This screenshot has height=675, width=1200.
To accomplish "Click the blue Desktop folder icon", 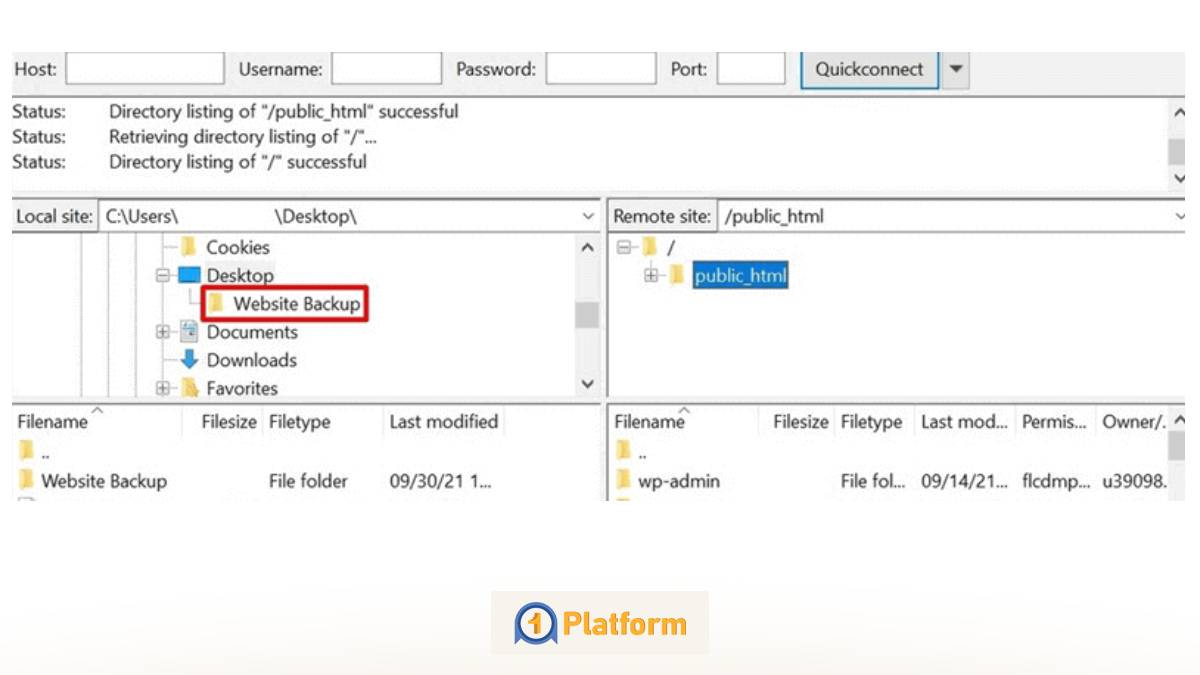I will click(x=191, y=275).
